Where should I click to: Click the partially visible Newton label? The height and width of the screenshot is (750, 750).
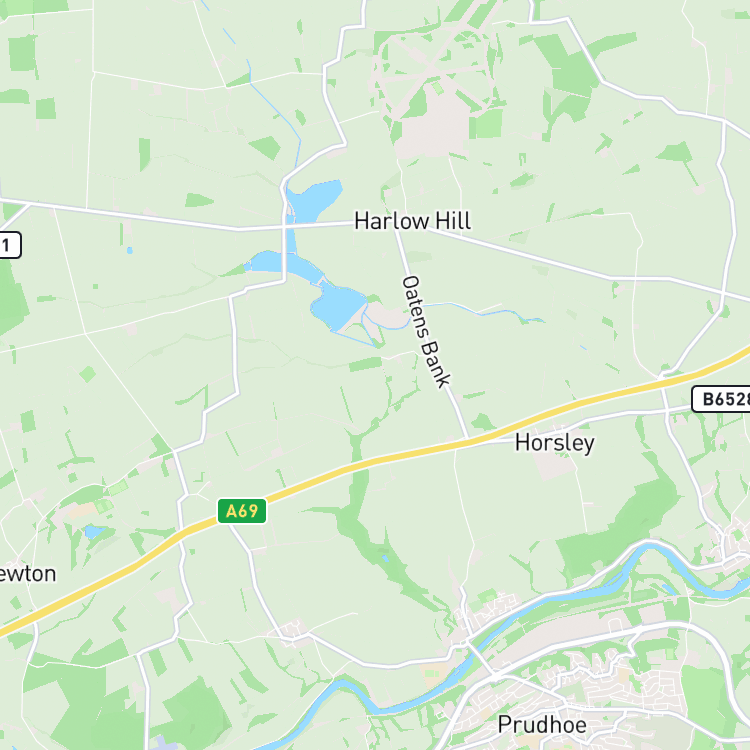click(28, 574)
